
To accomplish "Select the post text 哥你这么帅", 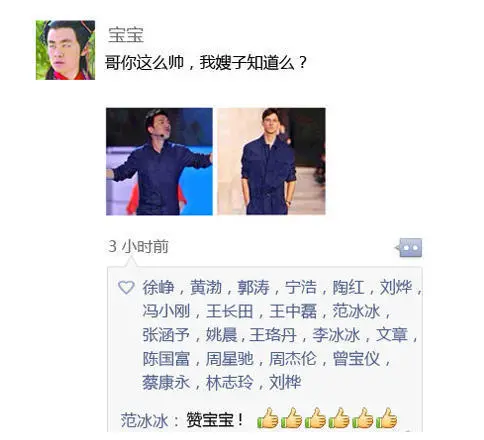I will point(144,63).
